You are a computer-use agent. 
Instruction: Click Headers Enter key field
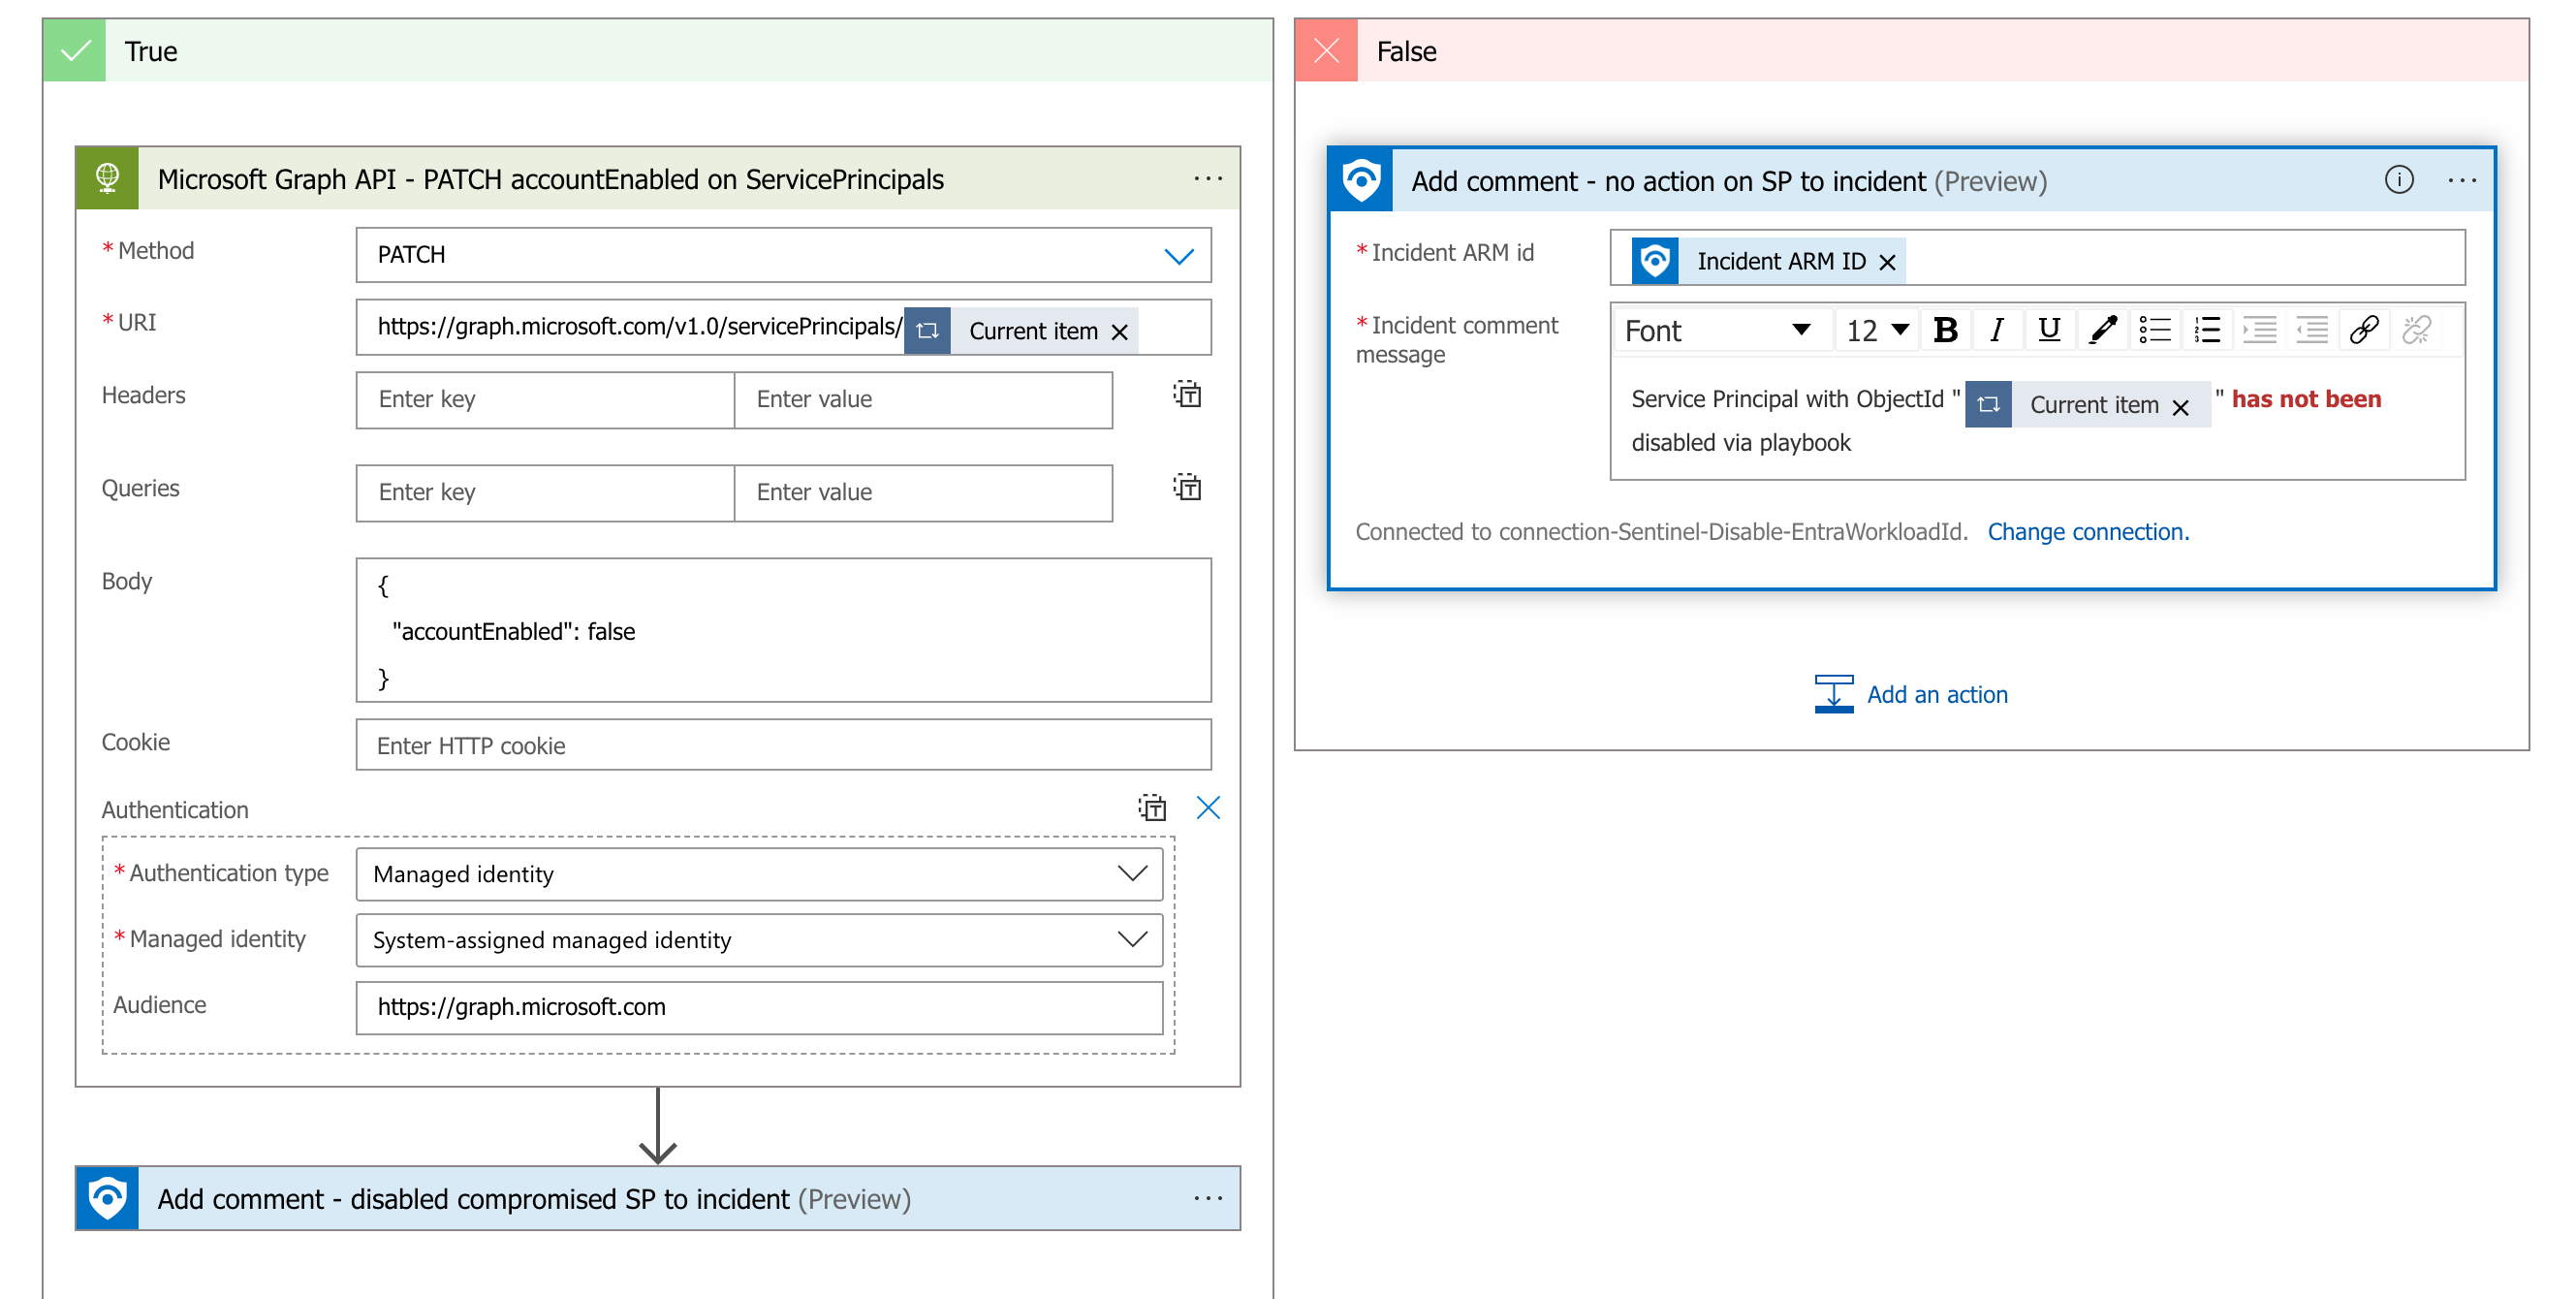[545, 400]
